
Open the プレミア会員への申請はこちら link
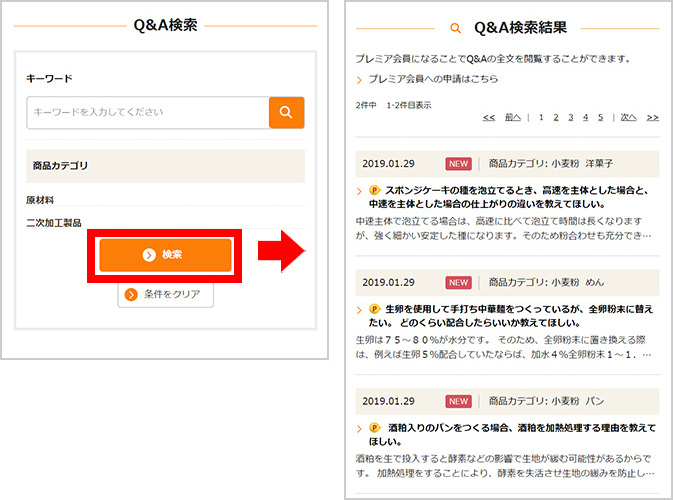pyautogui.click(x=432, y=79)
